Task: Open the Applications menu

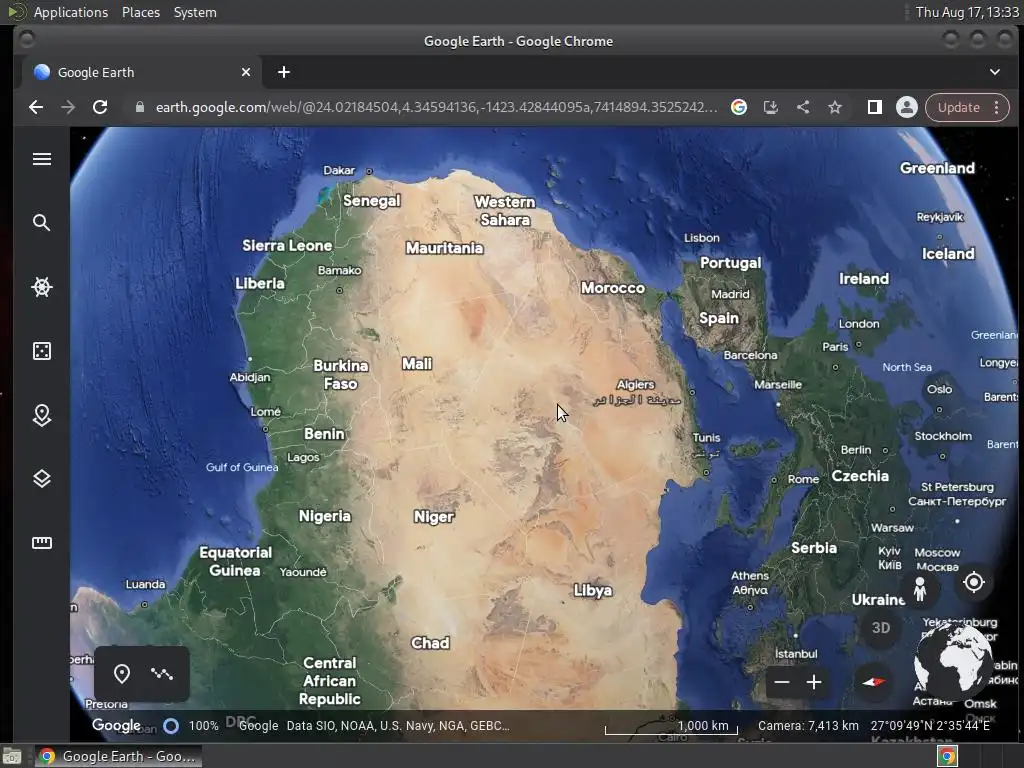Action: [71, 12]
